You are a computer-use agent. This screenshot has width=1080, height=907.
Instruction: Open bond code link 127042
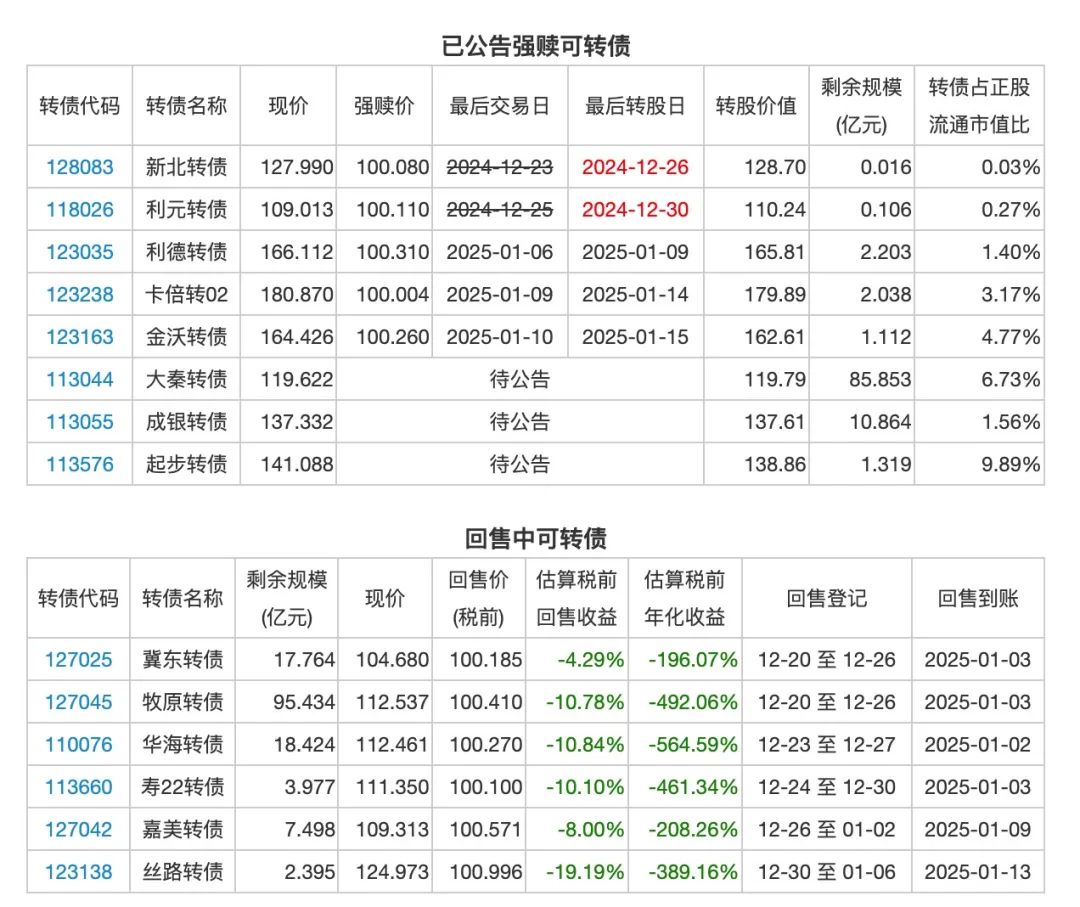(79, 829)
